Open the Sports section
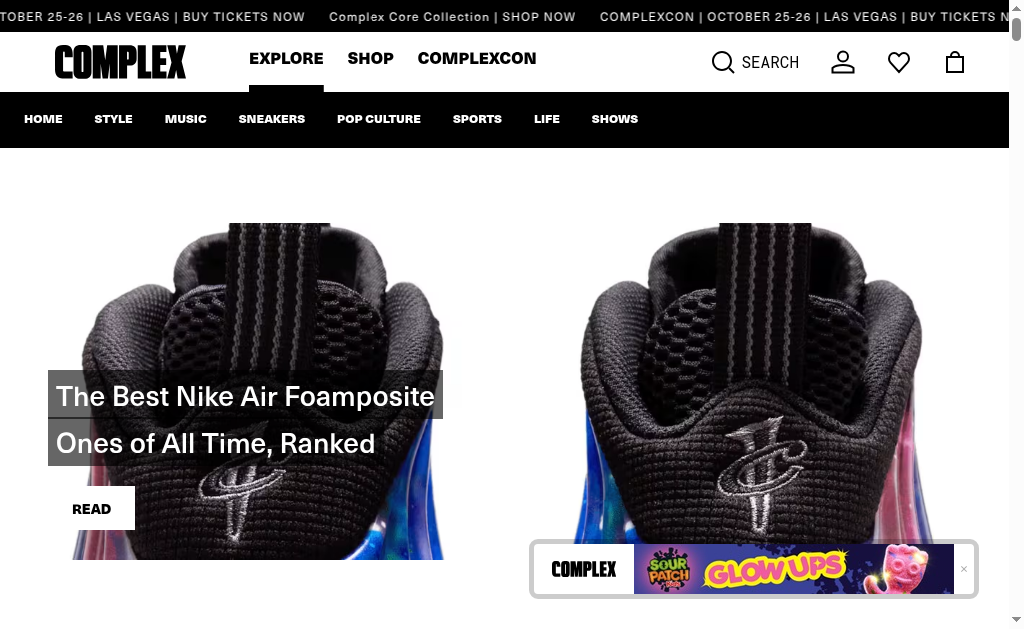 click(477, 119)
